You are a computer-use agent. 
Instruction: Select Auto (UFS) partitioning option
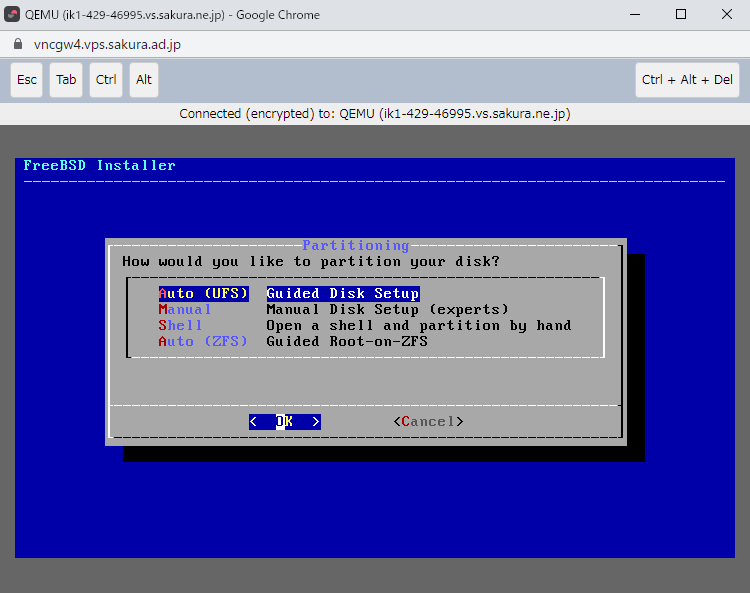[x=203, y=294]
